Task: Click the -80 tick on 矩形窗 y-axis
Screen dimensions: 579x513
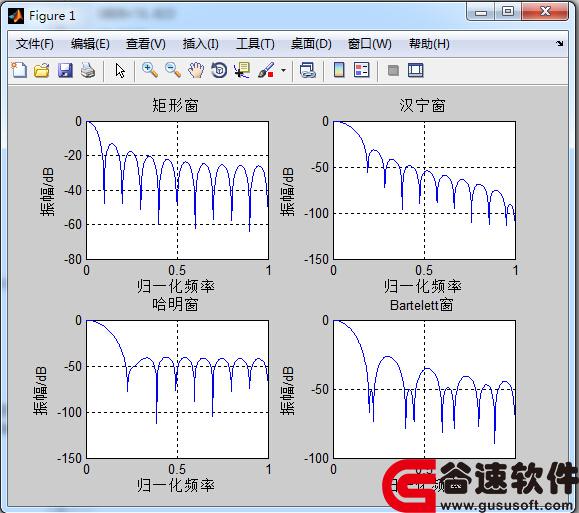Action: click(x=73, y=259)
